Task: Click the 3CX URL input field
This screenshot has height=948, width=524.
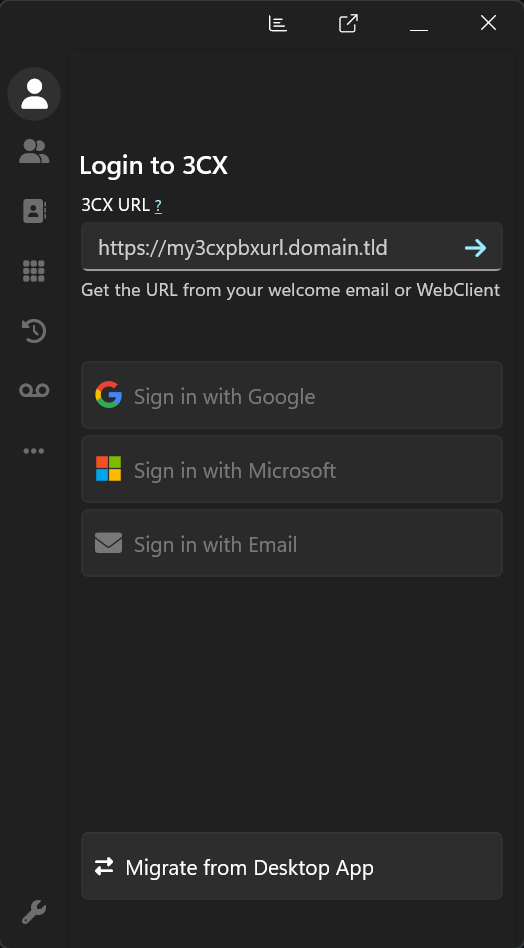Action: [x=292, y=247]
